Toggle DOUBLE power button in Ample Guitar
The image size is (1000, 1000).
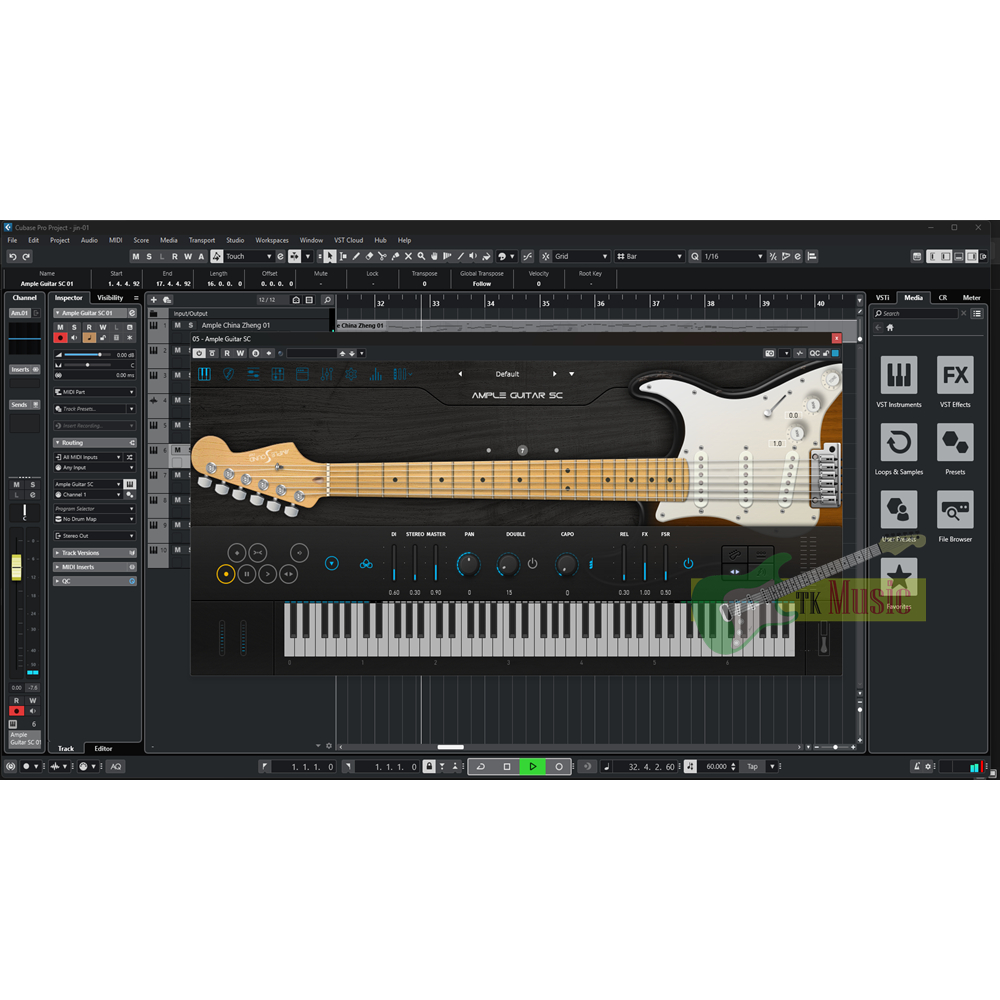pos(533,564)
